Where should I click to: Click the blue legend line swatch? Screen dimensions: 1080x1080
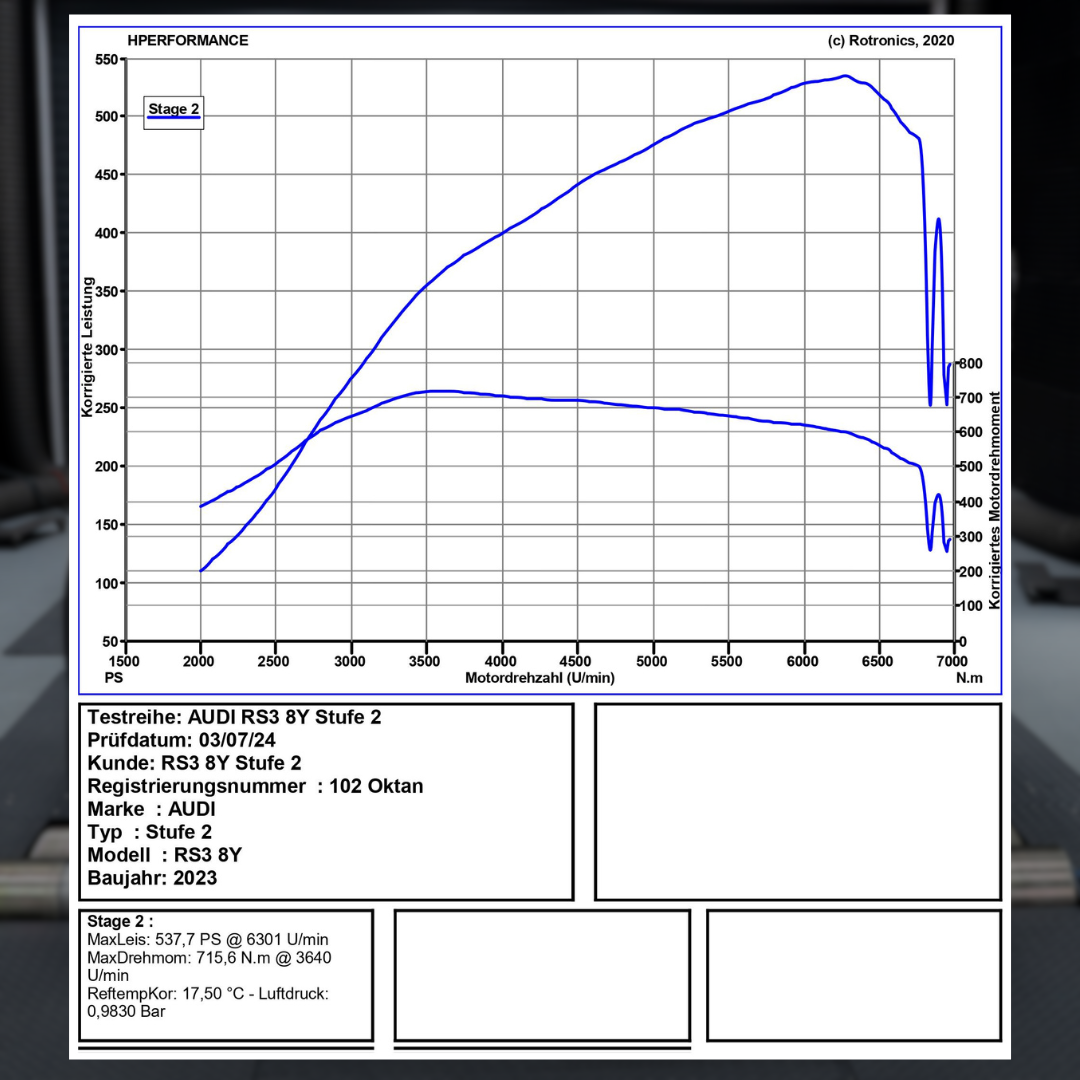174,119
